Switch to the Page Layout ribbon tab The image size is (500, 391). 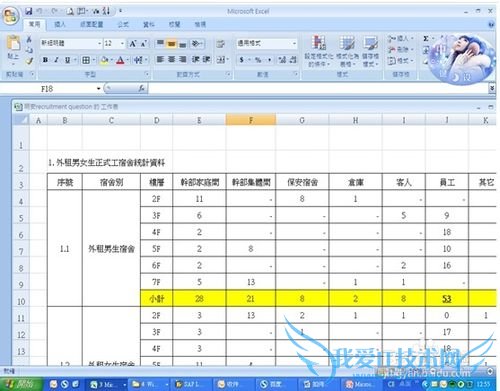click(92, 24)
